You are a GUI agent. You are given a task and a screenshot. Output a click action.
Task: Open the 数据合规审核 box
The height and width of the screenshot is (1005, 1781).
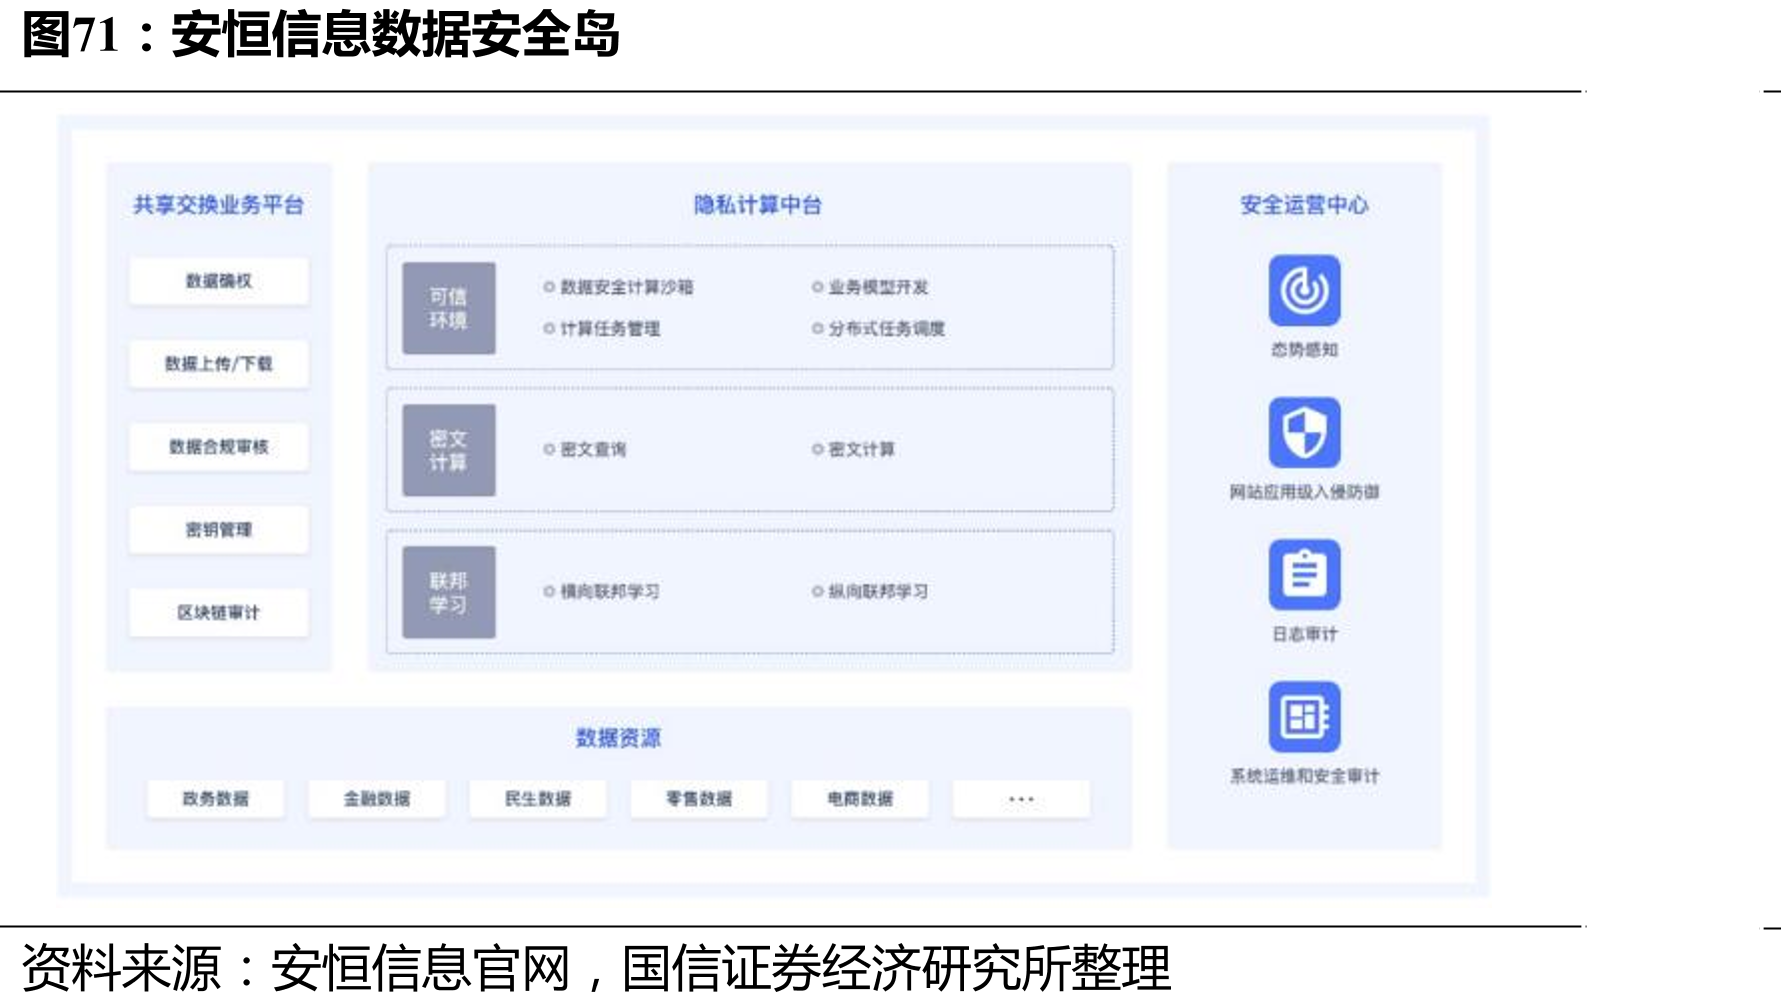[219, 447]
